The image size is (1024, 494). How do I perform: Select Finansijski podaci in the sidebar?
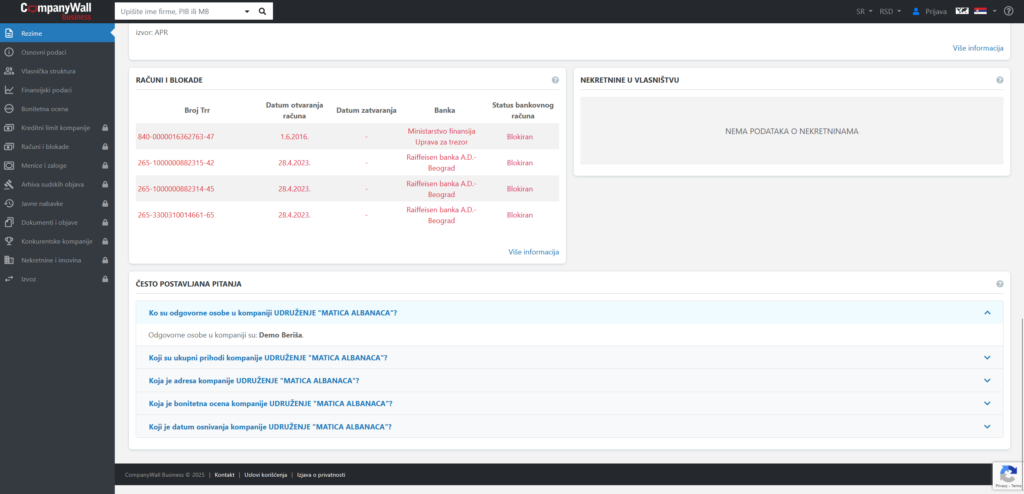(47, 90)
